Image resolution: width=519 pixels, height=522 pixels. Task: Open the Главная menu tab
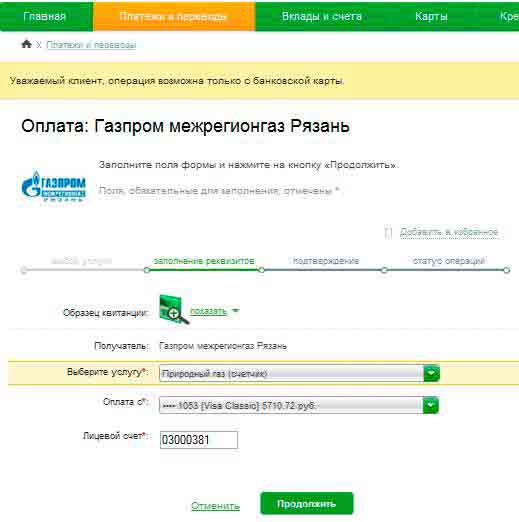[45, 16]
